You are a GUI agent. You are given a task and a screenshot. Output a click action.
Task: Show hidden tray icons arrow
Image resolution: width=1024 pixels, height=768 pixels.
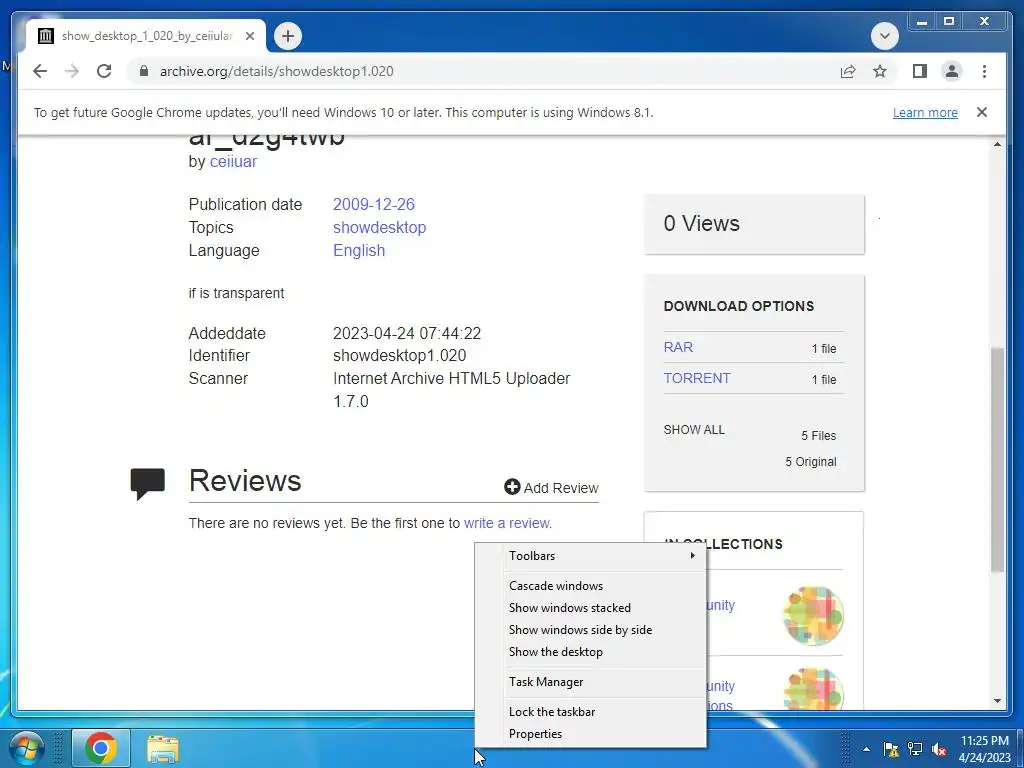point(866,750)
